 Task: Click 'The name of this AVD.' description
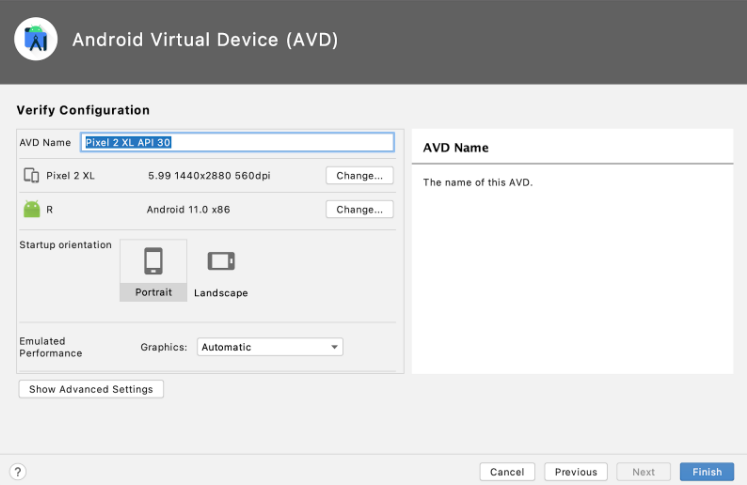coord(478,182)
